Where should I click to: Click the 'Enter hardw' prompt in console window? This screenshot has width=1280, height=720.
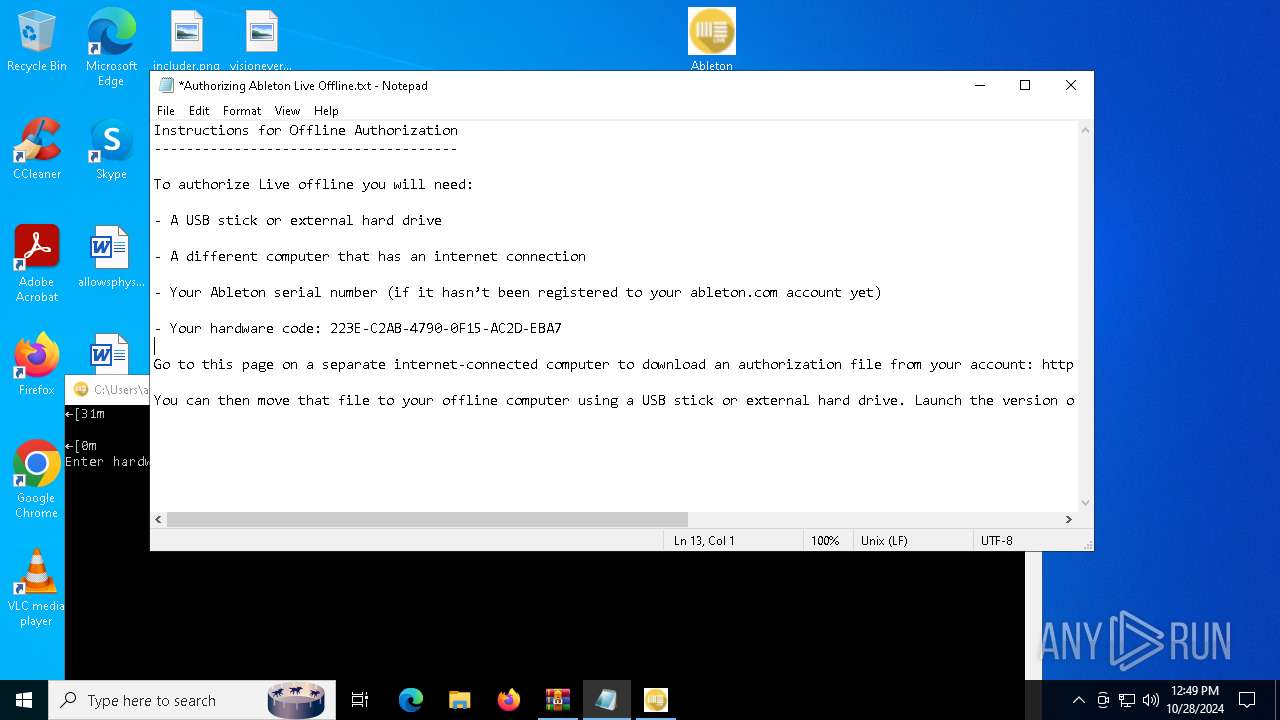click(107, 462)
